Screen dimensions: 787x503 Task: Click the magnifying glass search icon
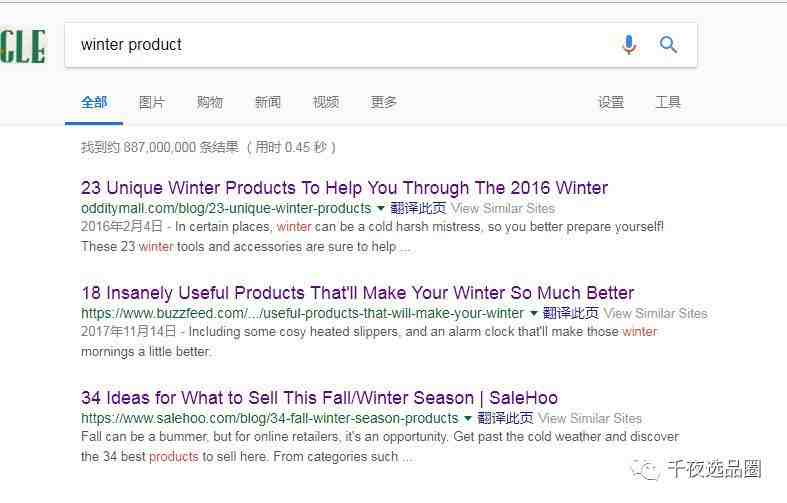pyautogui.click(x=668, y=45)
